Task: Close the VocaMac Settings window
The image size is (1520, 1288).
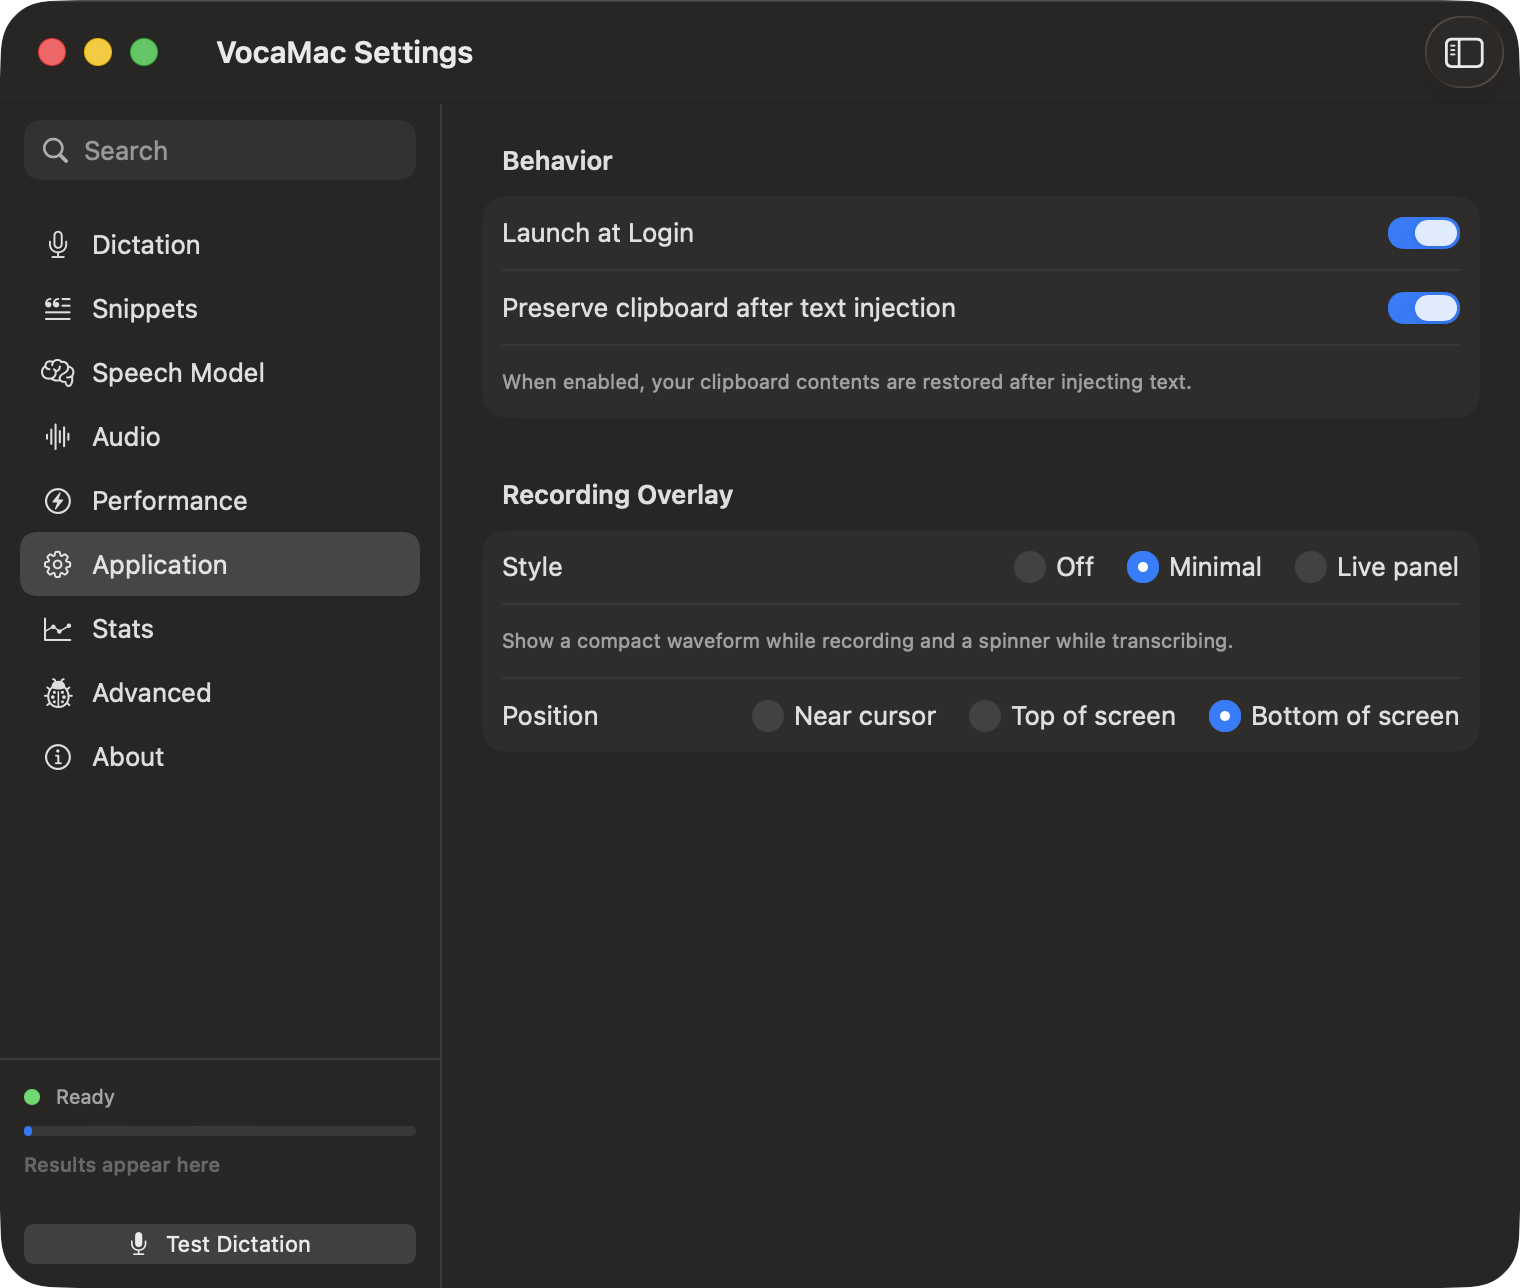Action: tap(52, 52)
